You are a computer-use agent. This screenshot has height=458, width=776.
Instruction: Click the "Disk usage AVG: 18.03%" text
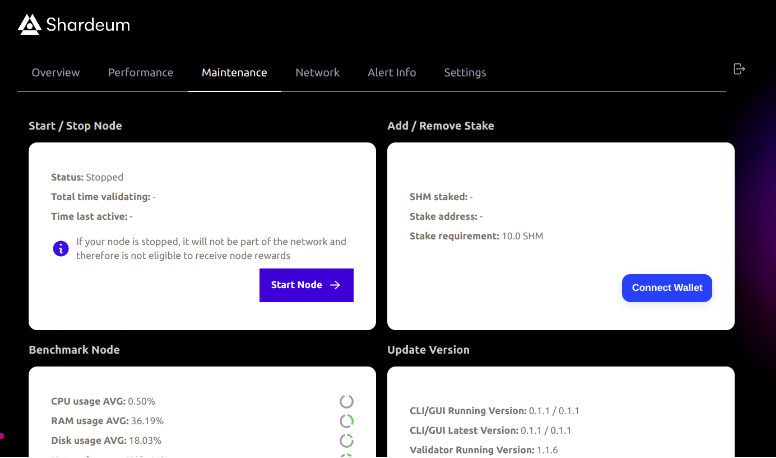106,440
